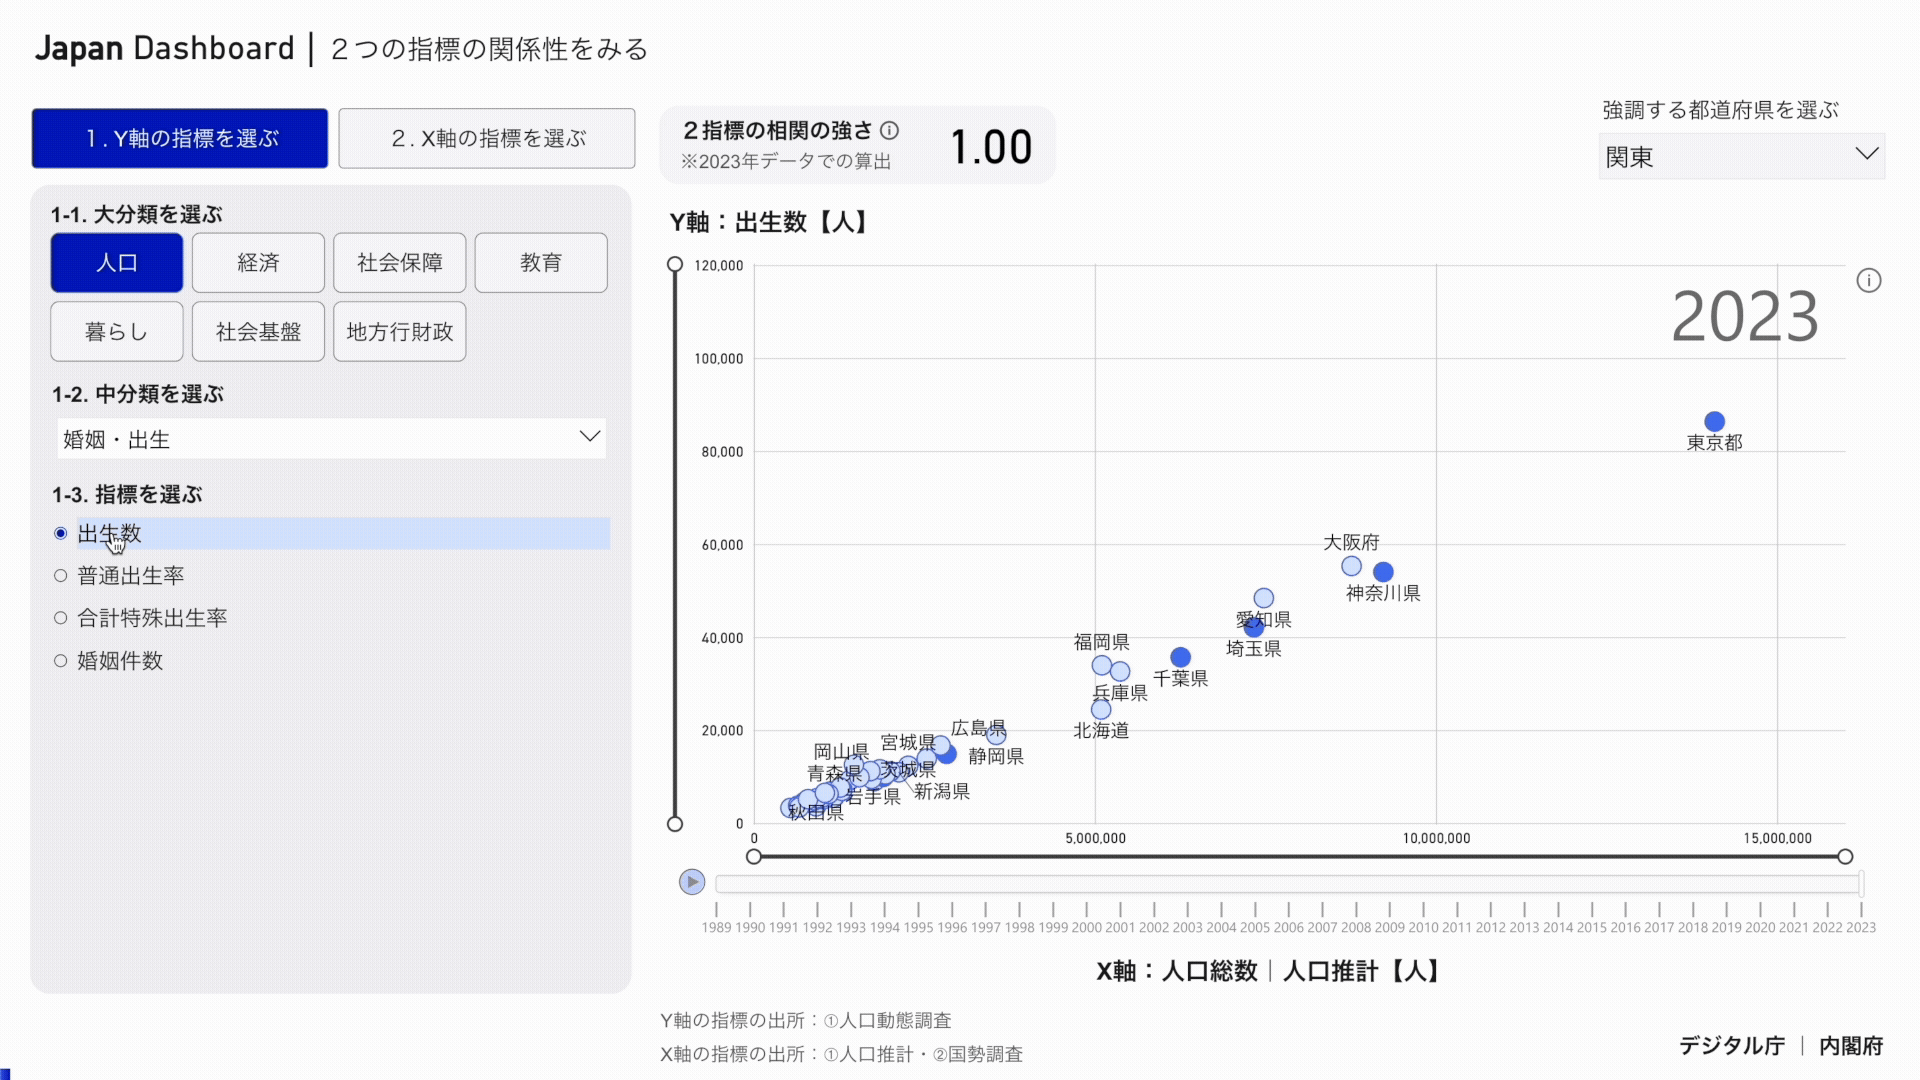Click the Y軸:出生数【人】 label
Image resolution: width=1920 pixels, height=1080 pixels.
[x=768, y=222]
